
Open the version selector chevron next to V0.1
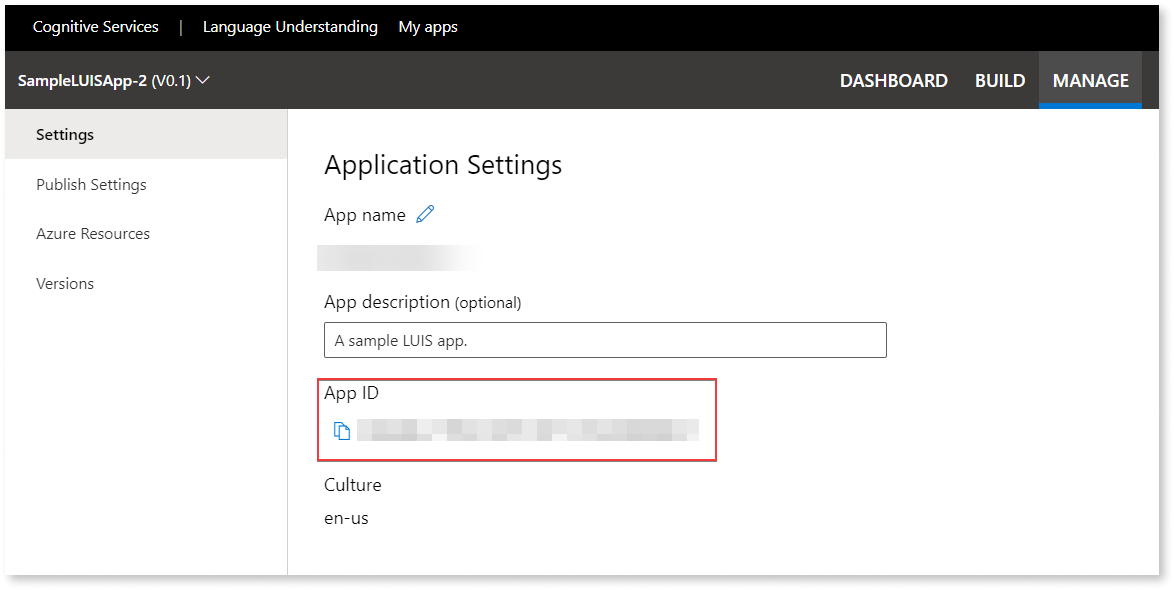click(203, 80)
